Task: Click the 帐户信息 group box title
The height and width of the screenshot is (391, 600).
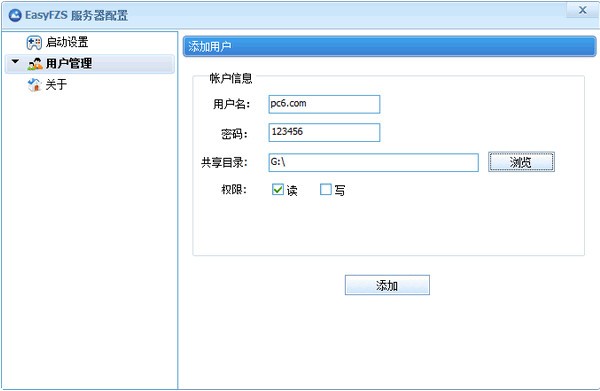Action: click(231, 78)
